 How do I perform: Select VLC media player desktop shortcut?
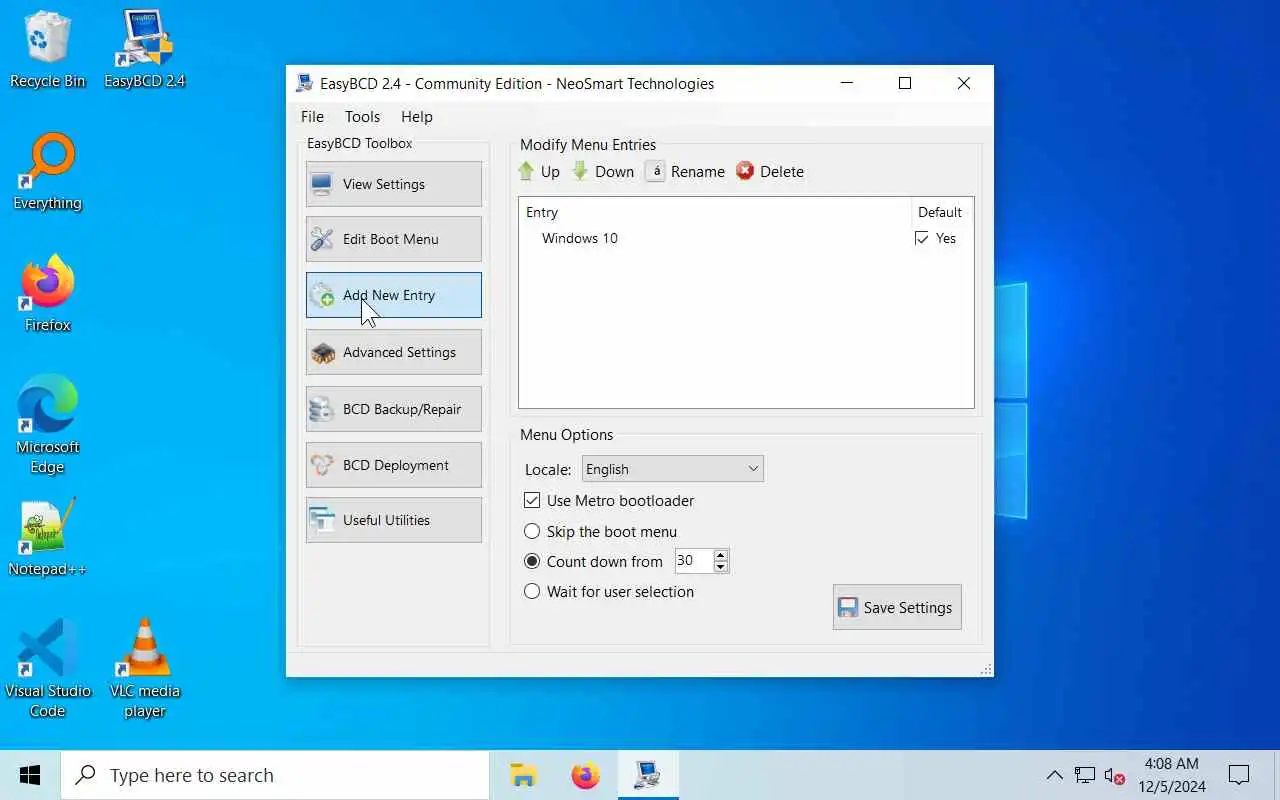pyautogui.click(x=145, y=668)
